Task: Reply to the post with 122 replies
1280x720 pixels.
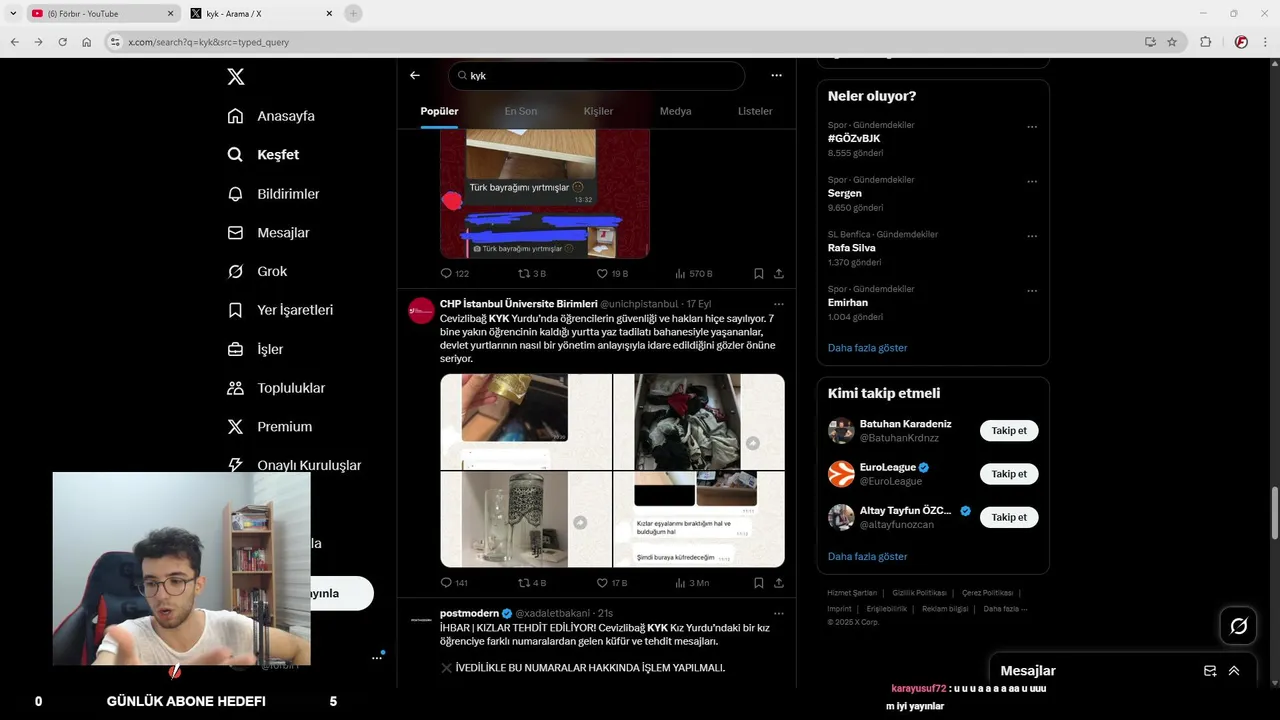Action: [454, 273]
